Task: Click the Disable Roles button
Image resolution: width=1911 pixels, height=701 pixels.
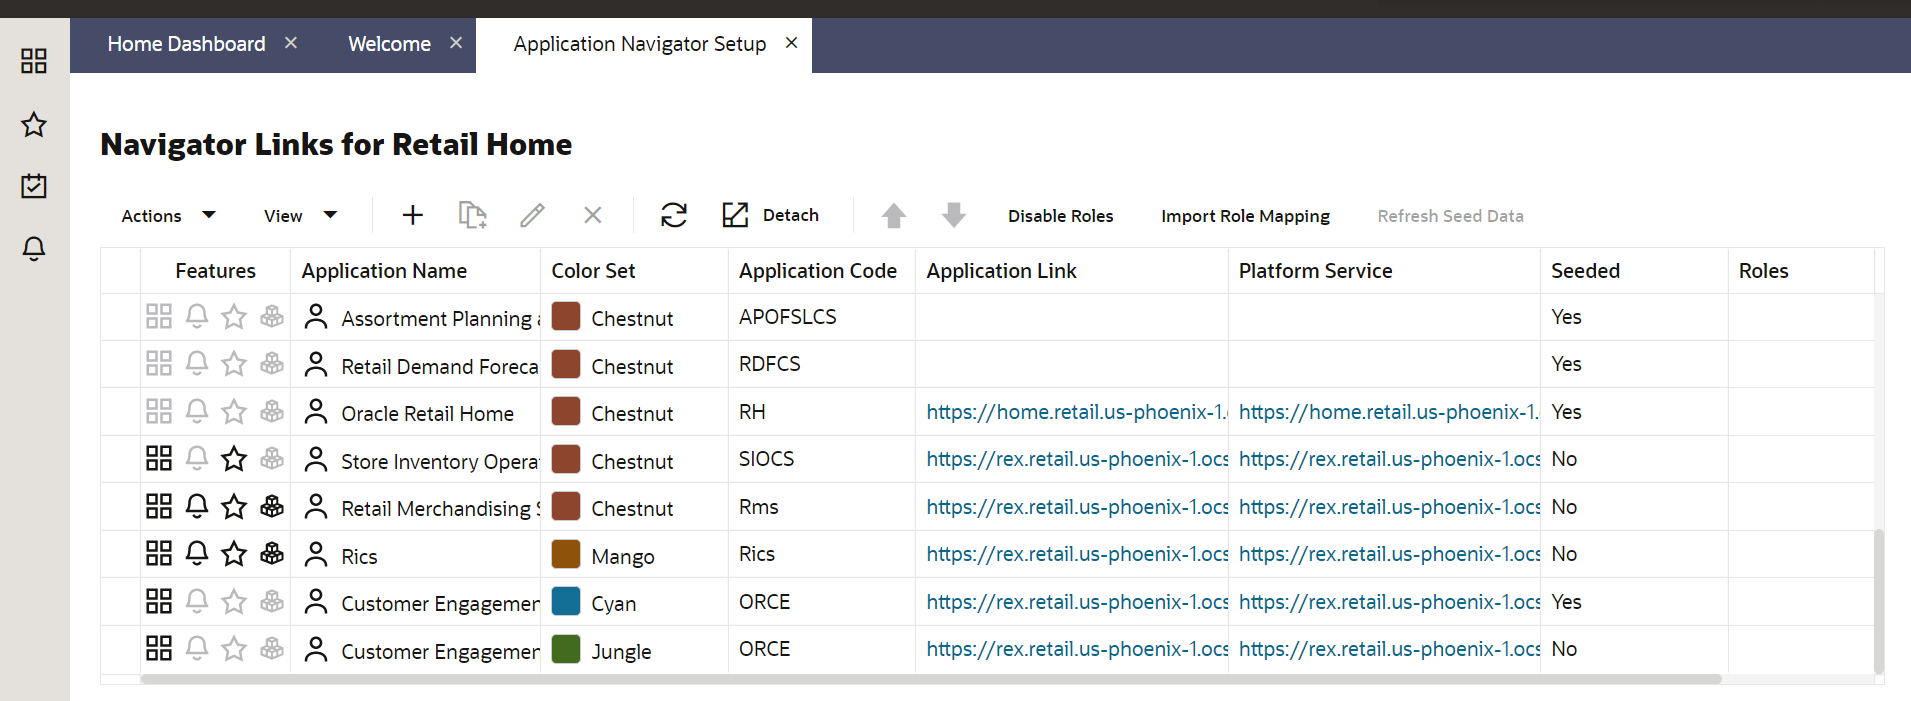Action: (x=1060, y=216)
